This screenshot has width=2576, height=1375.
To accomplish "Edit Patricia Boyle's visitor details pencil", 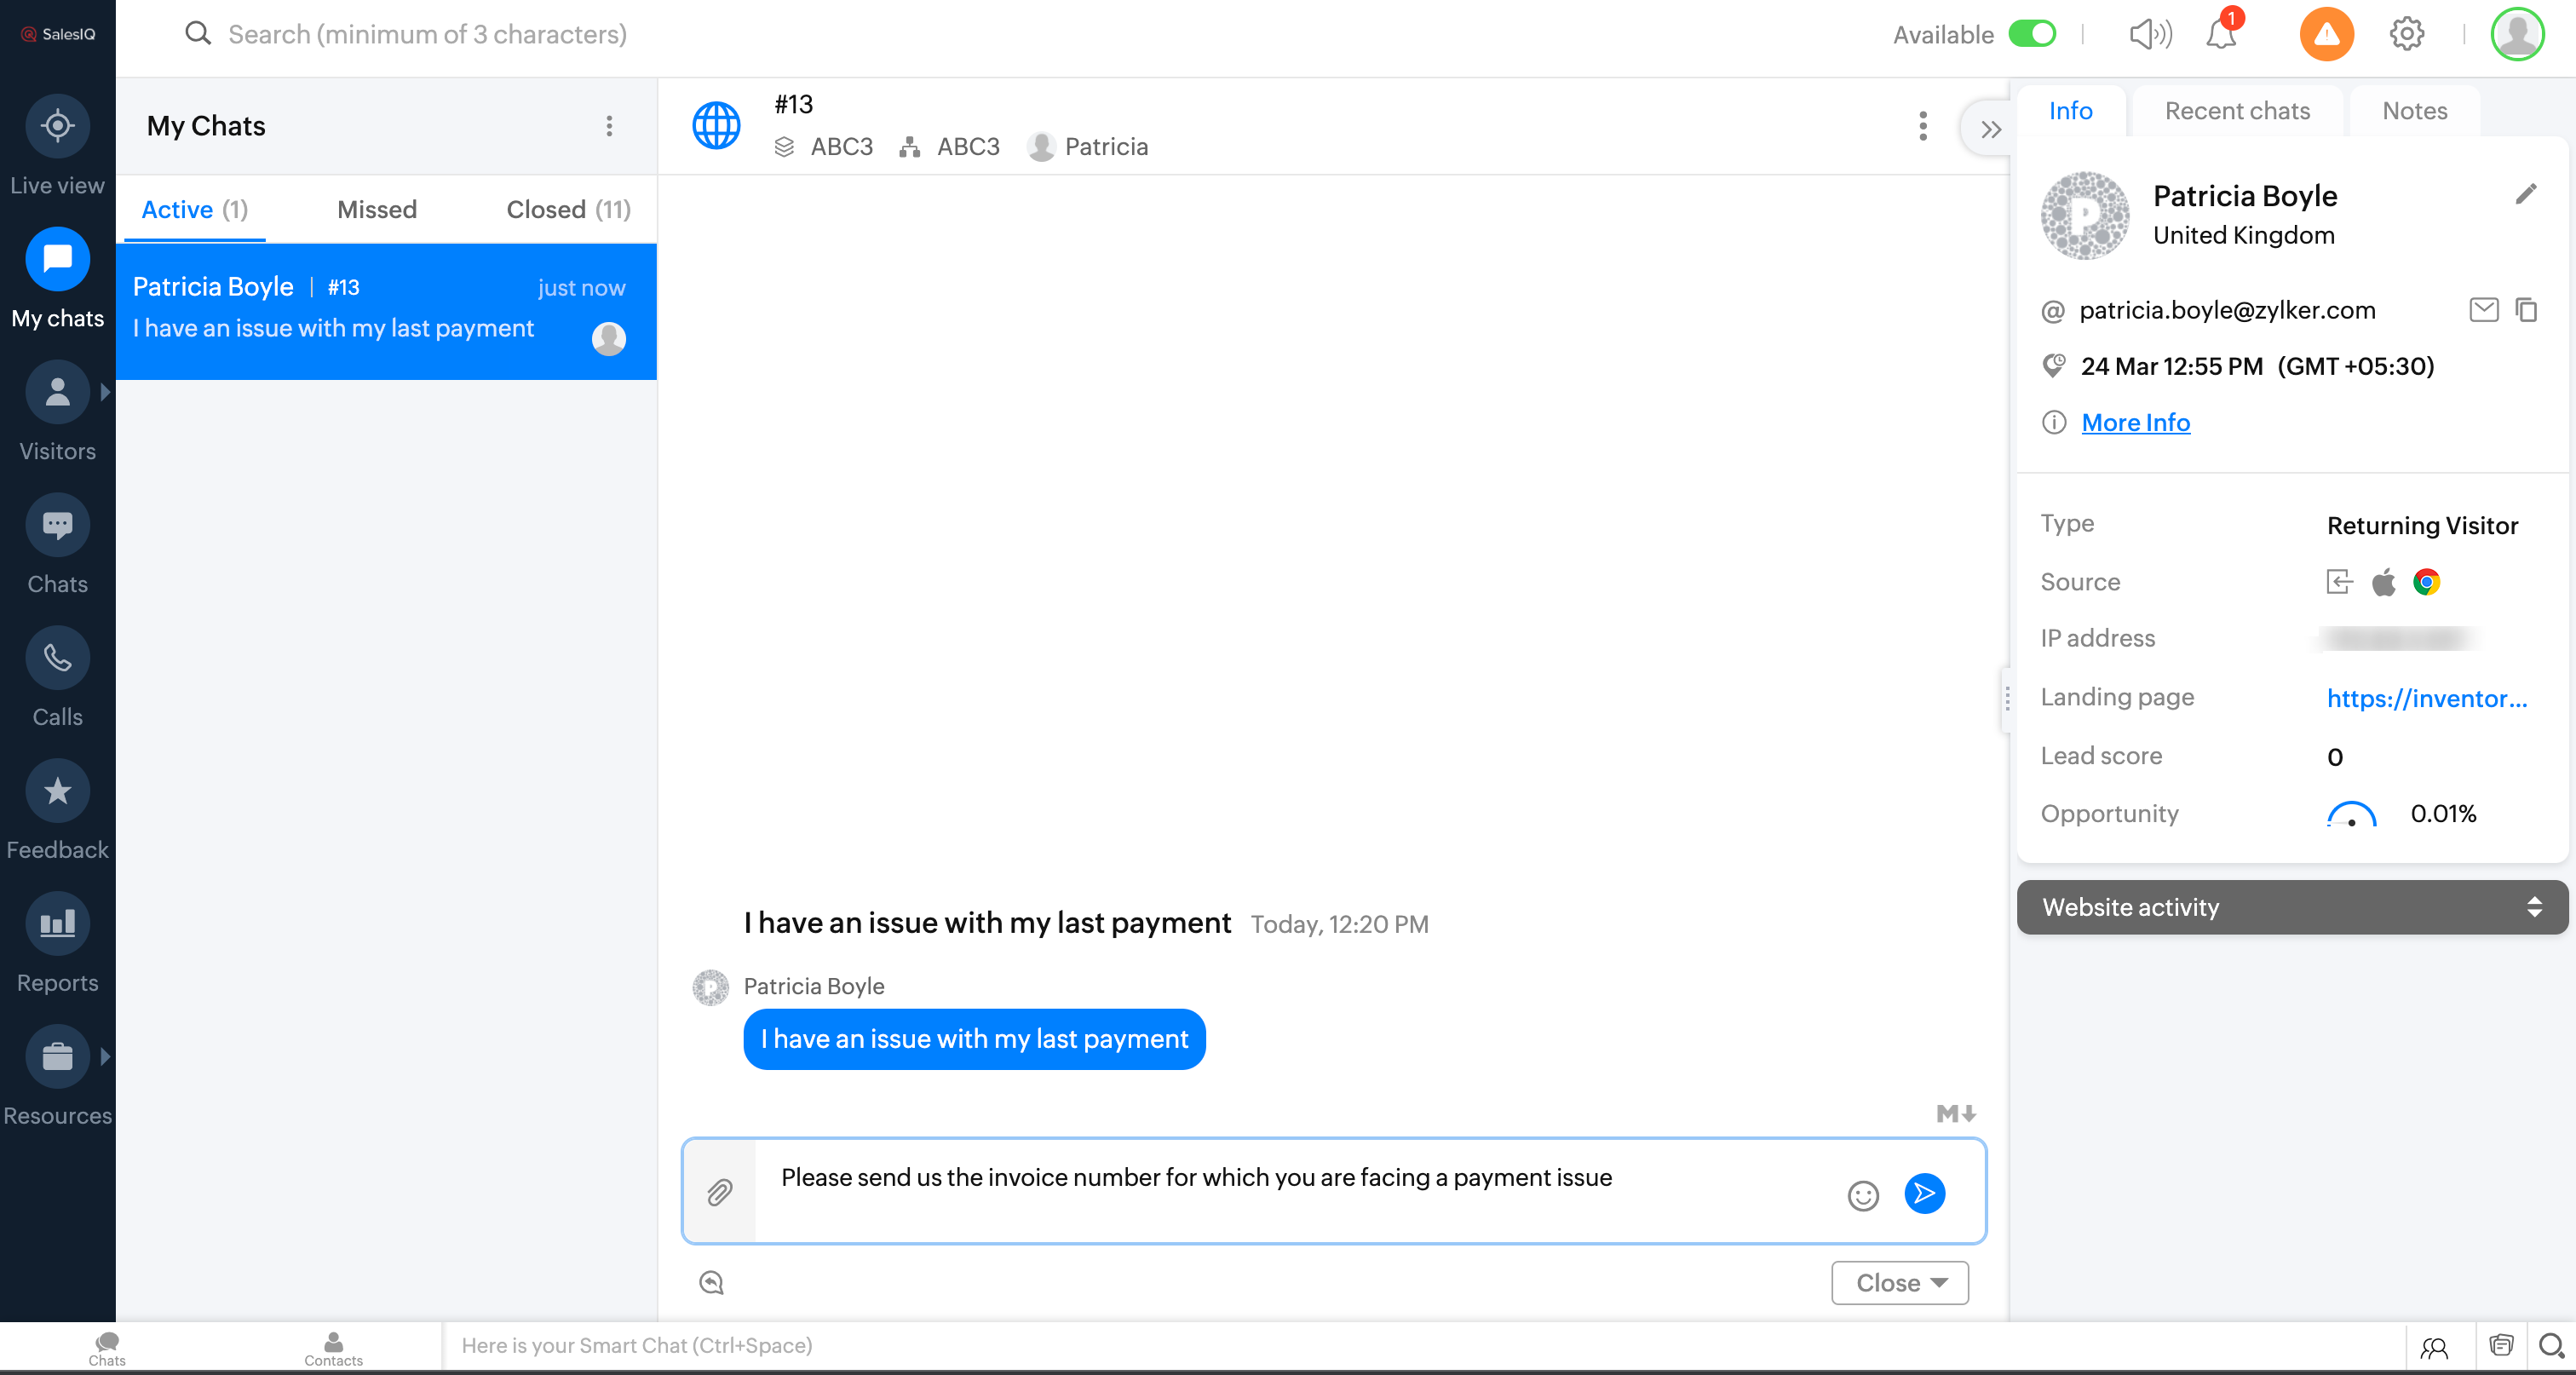I will tap(2525, 194).
